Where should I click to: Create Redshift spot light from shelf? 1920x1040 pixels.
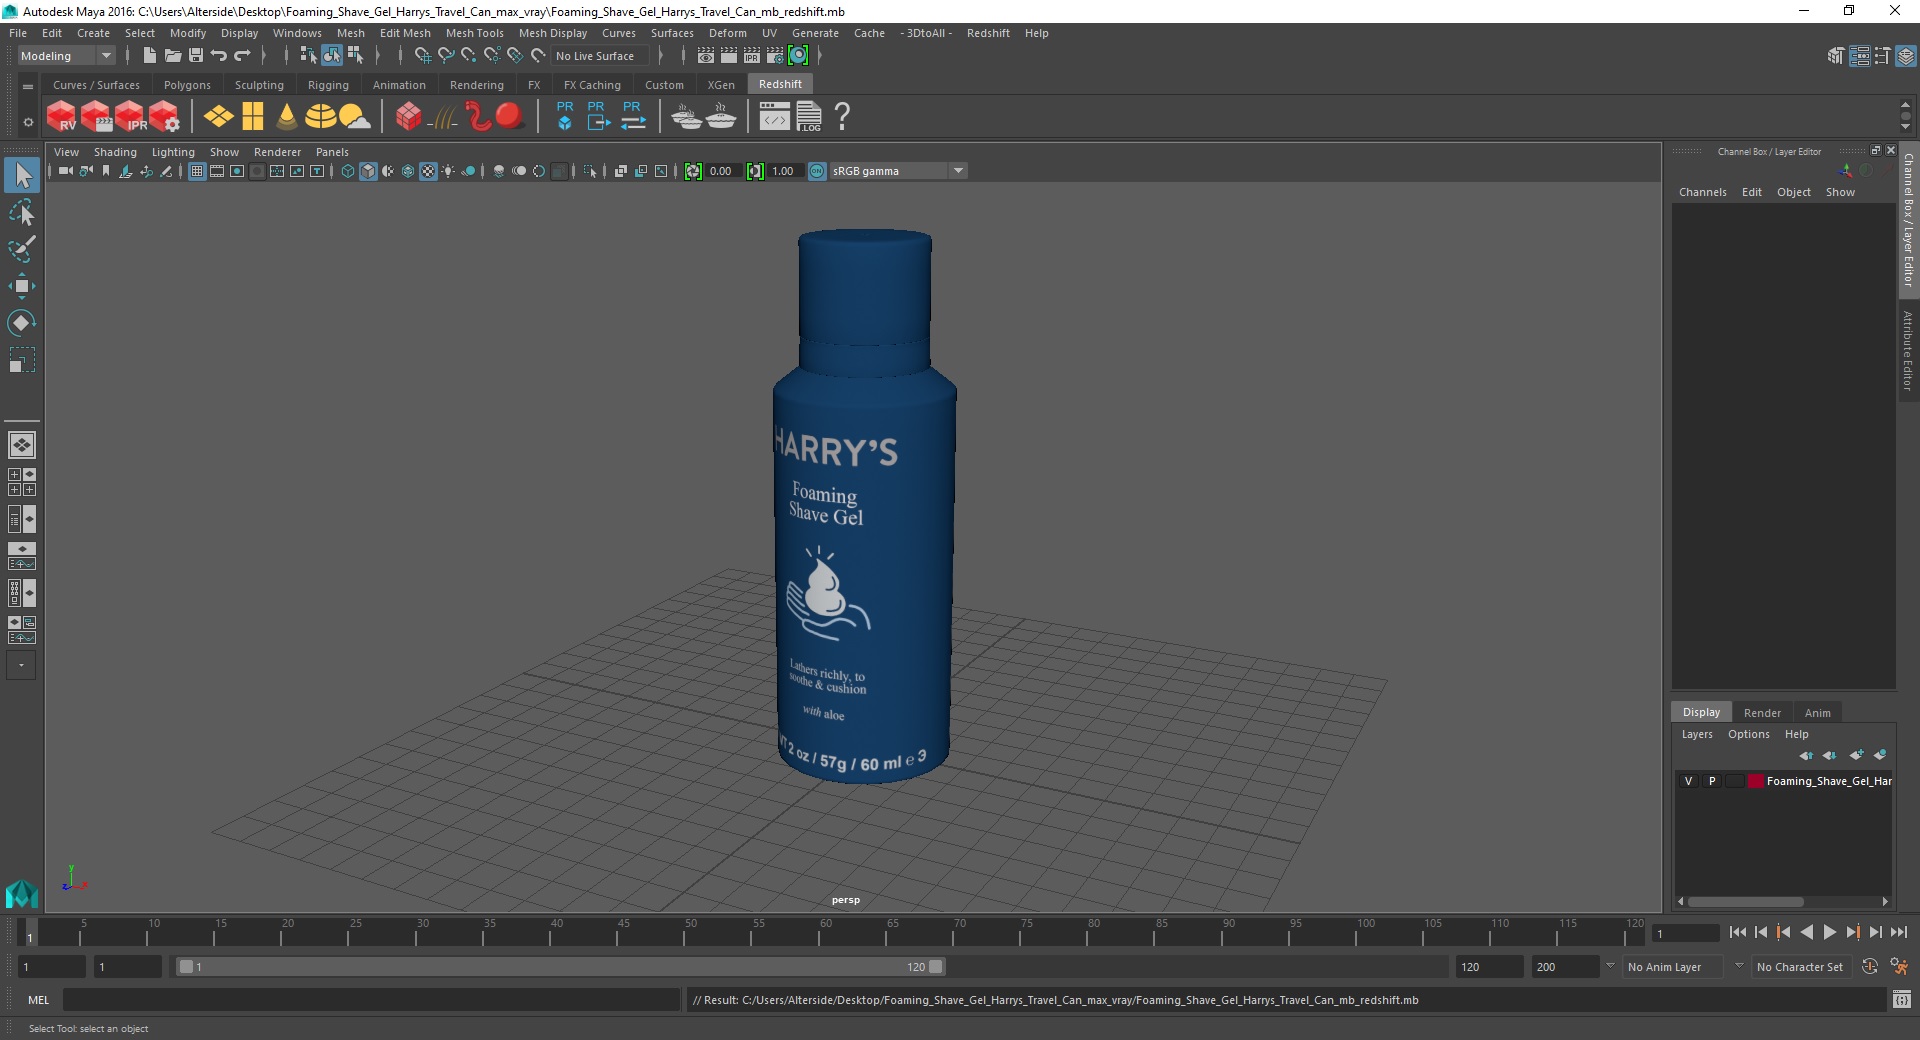pos(287,117)
